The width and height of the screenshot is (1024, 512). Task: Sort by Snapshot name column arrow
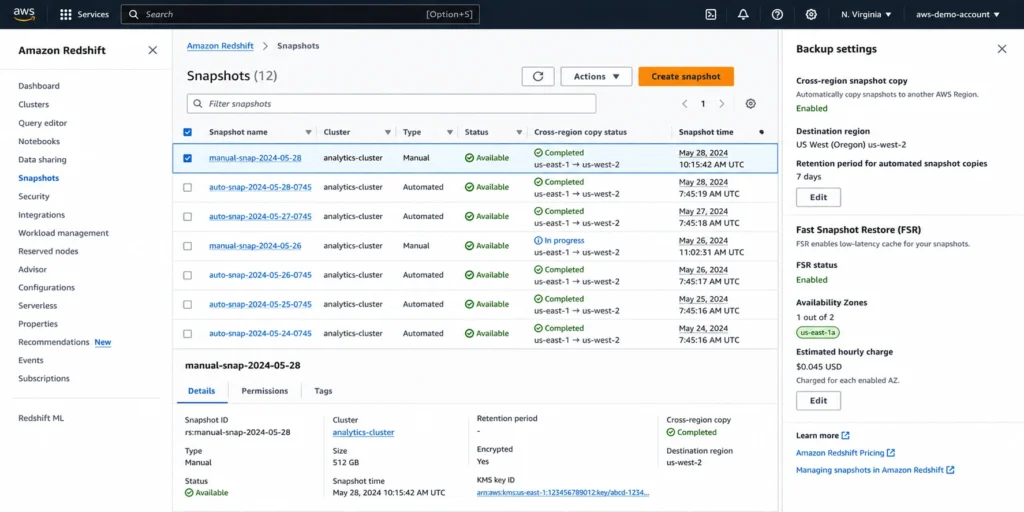pos(308,133)
